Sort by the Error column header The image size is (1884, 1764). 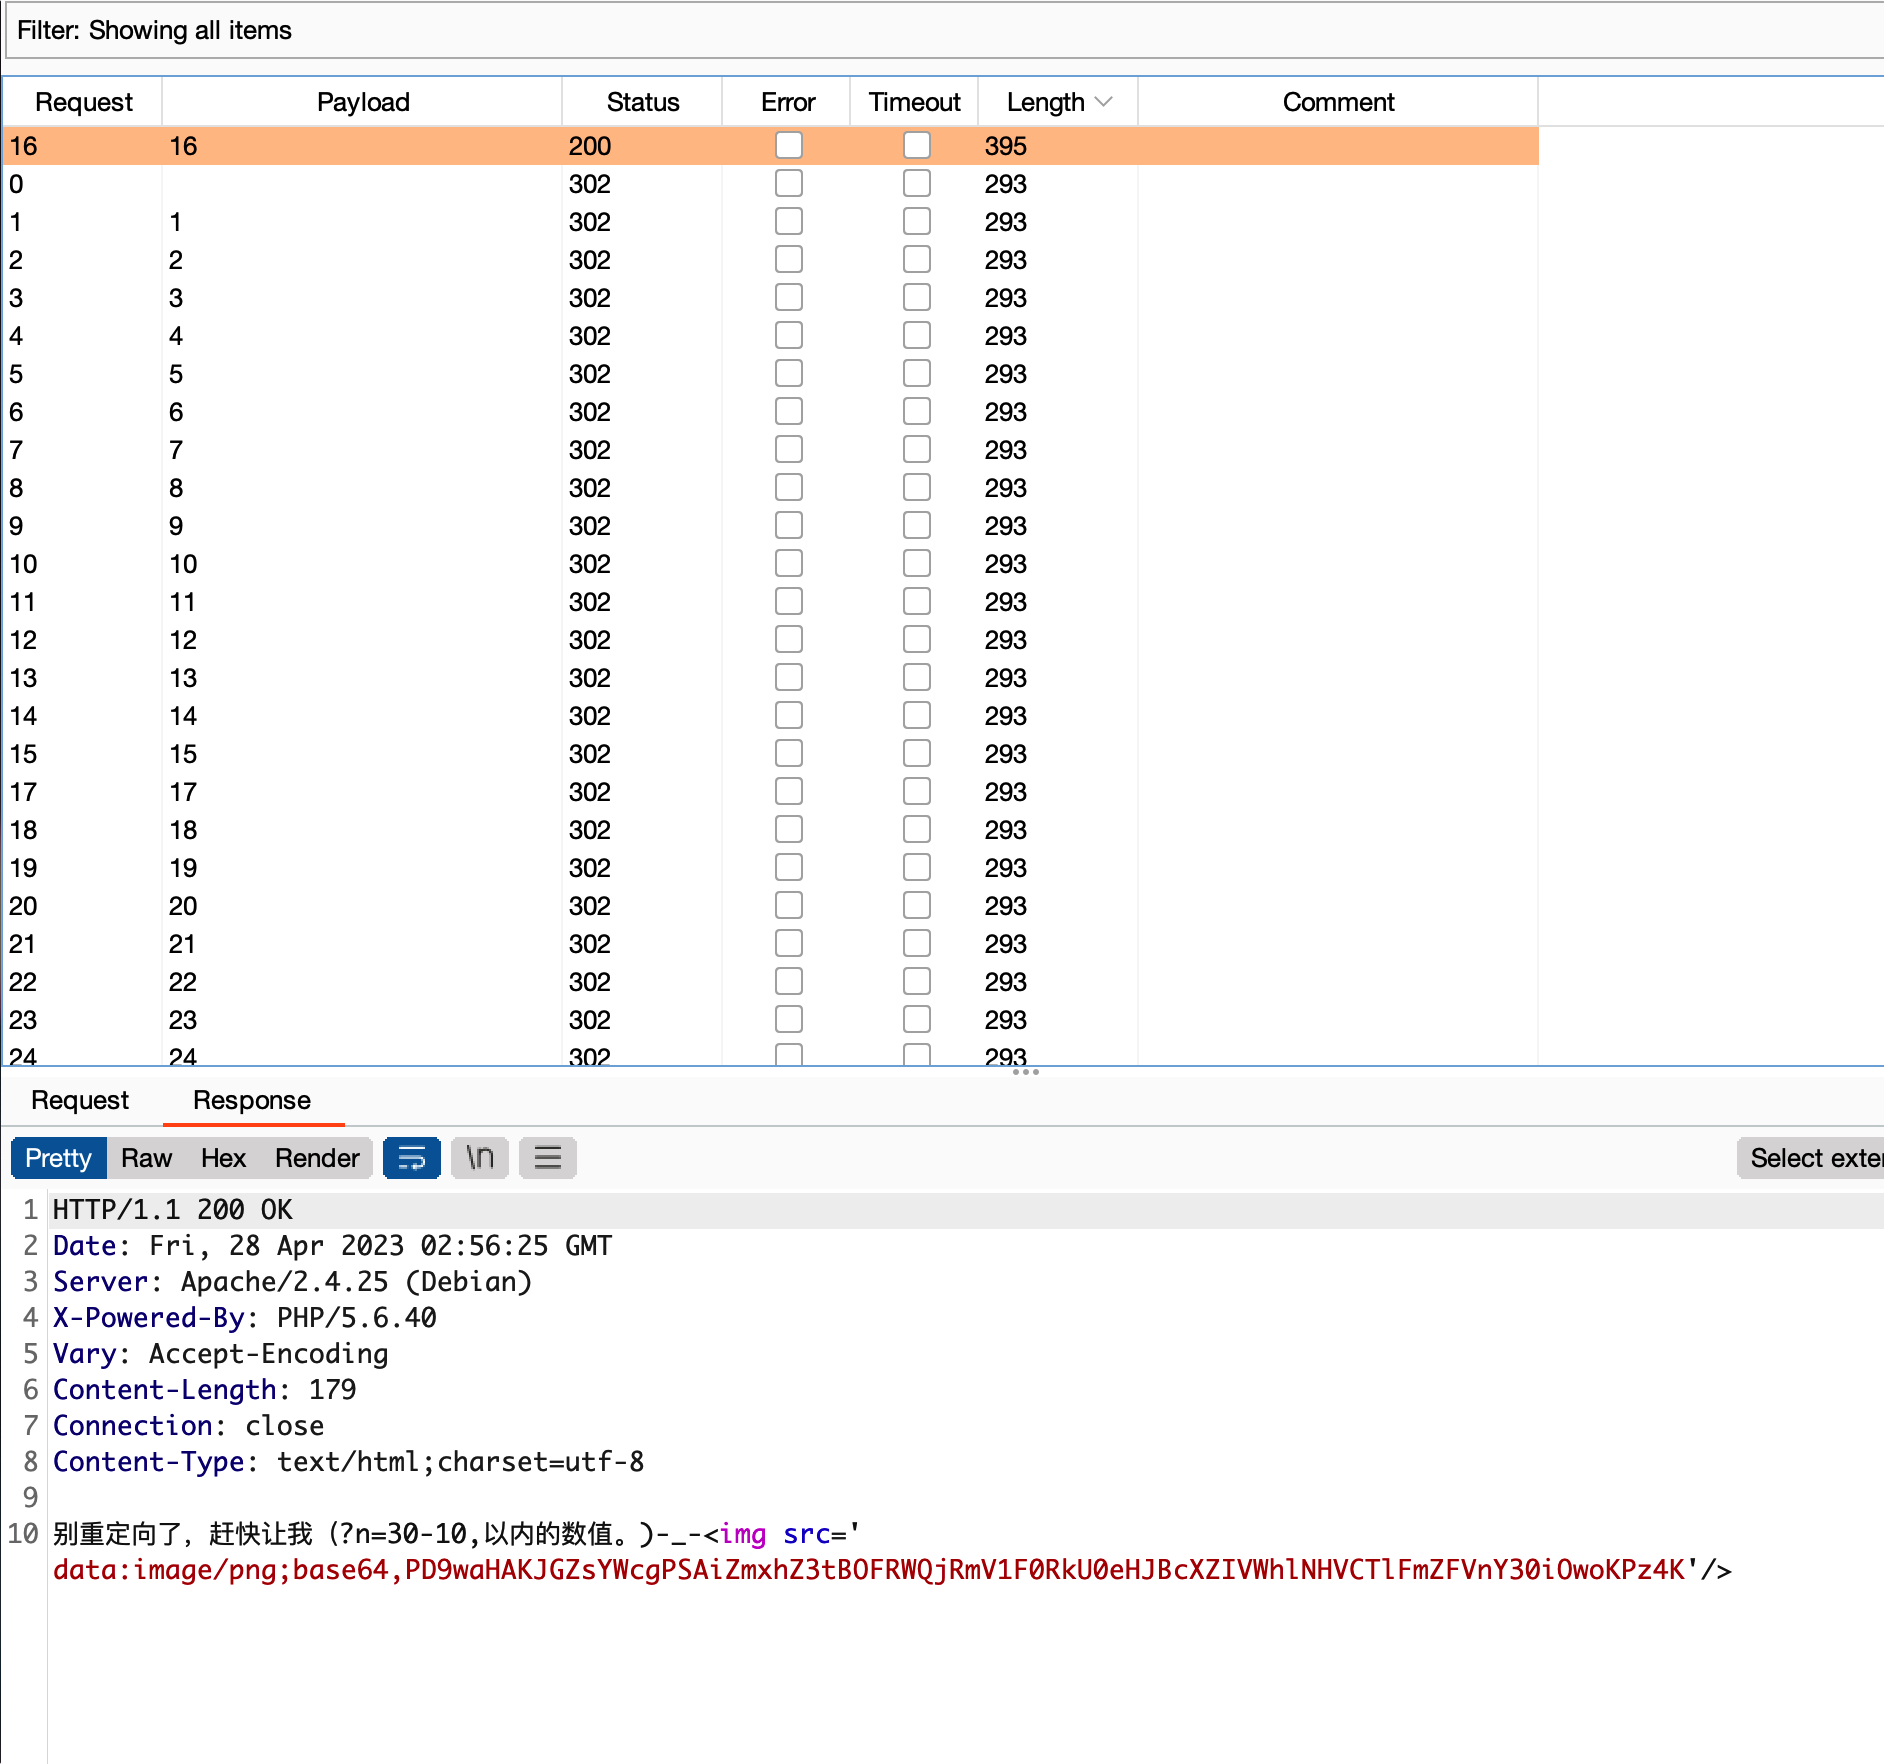point(788,102)
